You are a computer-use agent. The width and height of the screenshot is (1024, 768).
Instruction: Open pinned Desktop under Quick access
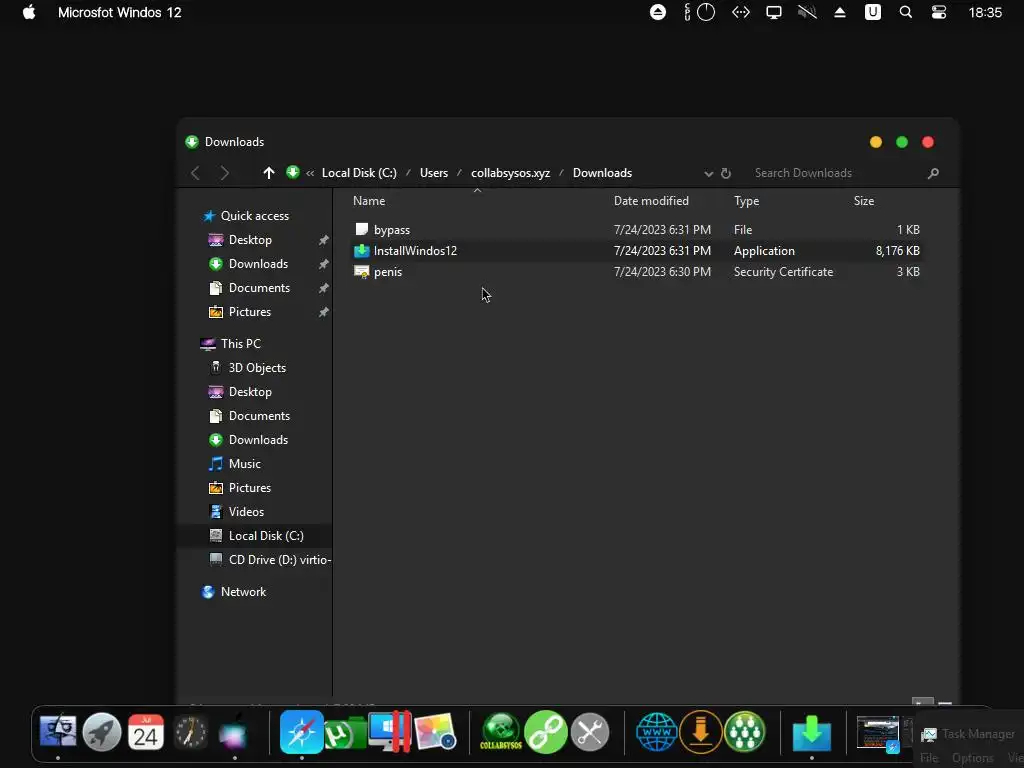pyautogui.click(x=250, y=240)
